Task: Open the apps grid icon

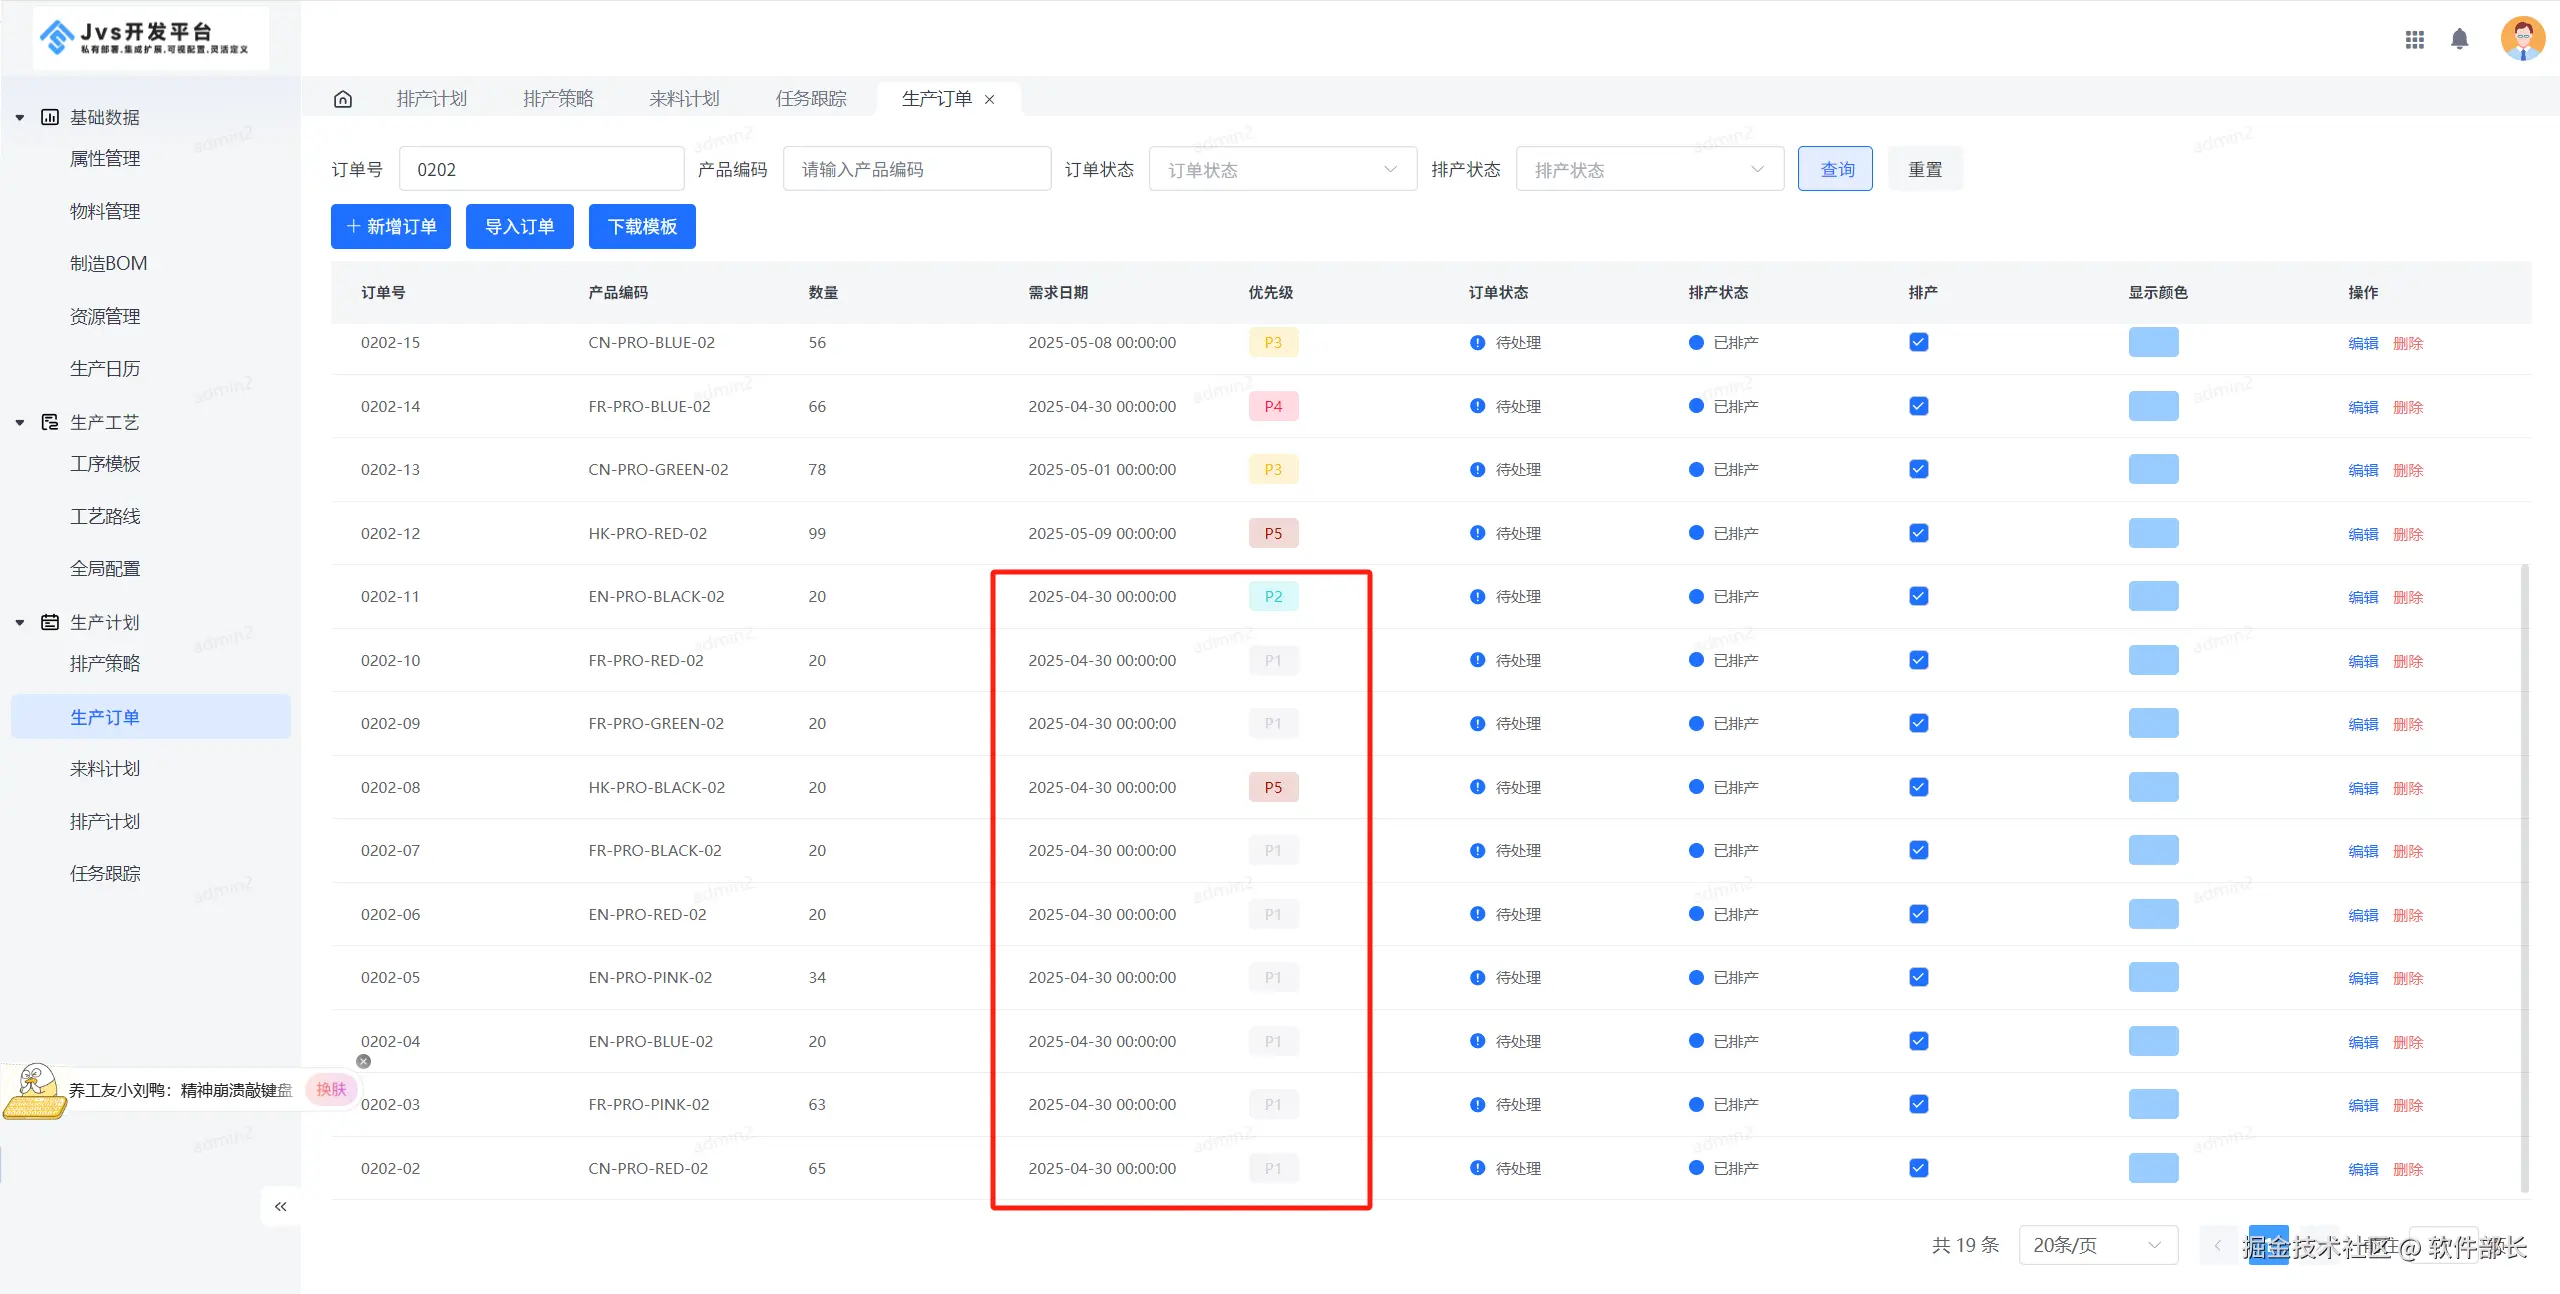Action: click(2414, 39)
